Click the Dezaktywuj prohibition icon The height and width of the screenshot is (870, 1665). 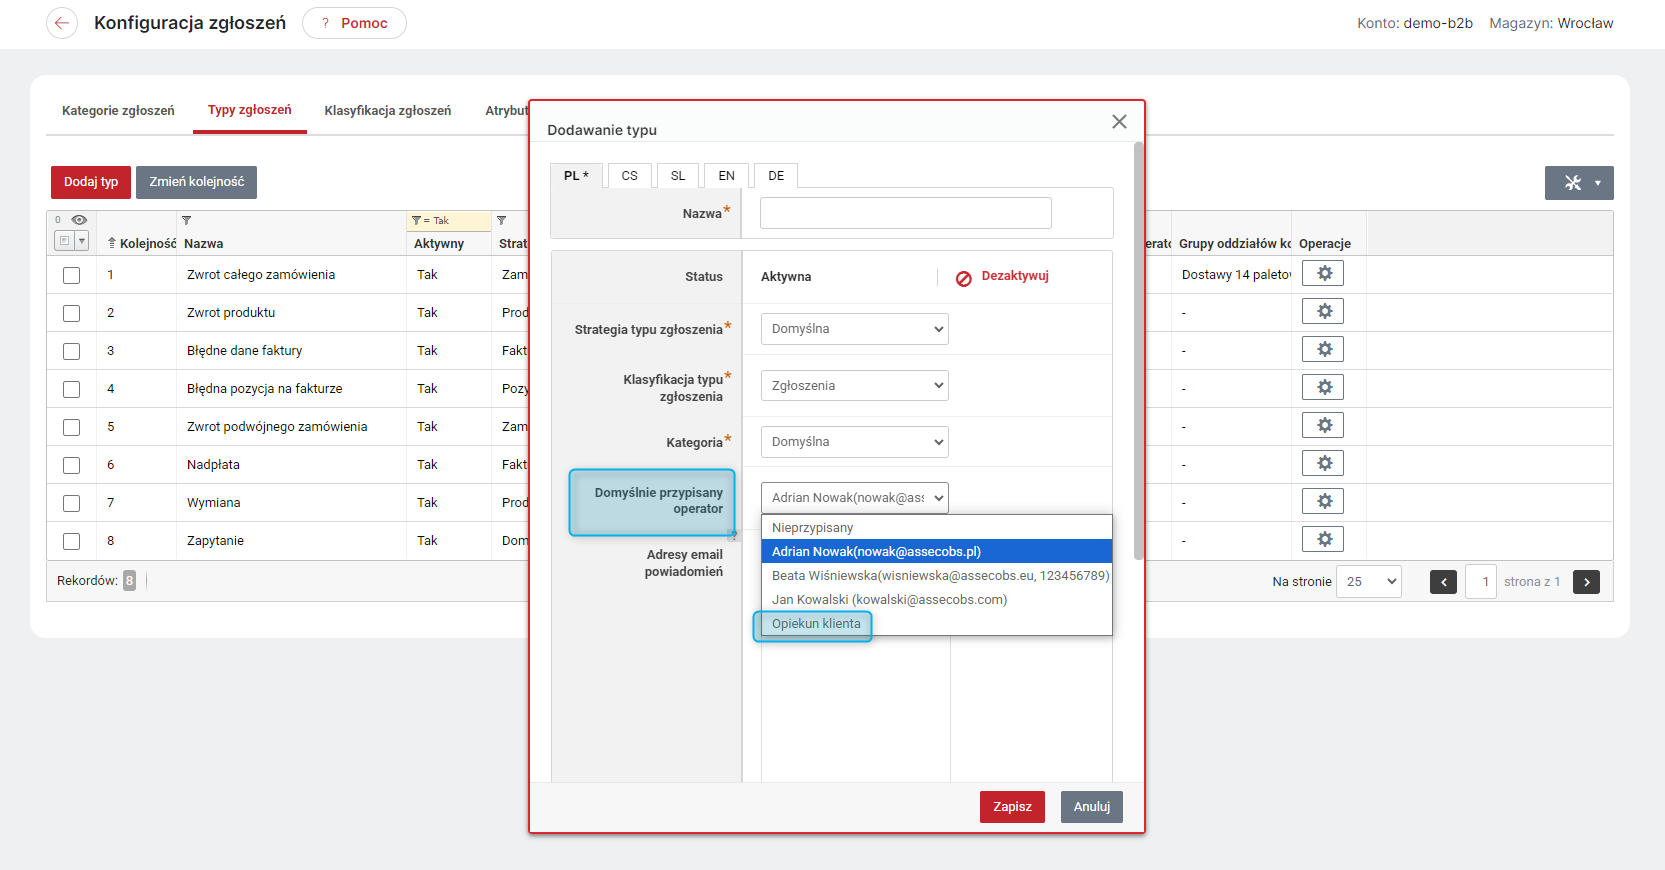(964, 278)
